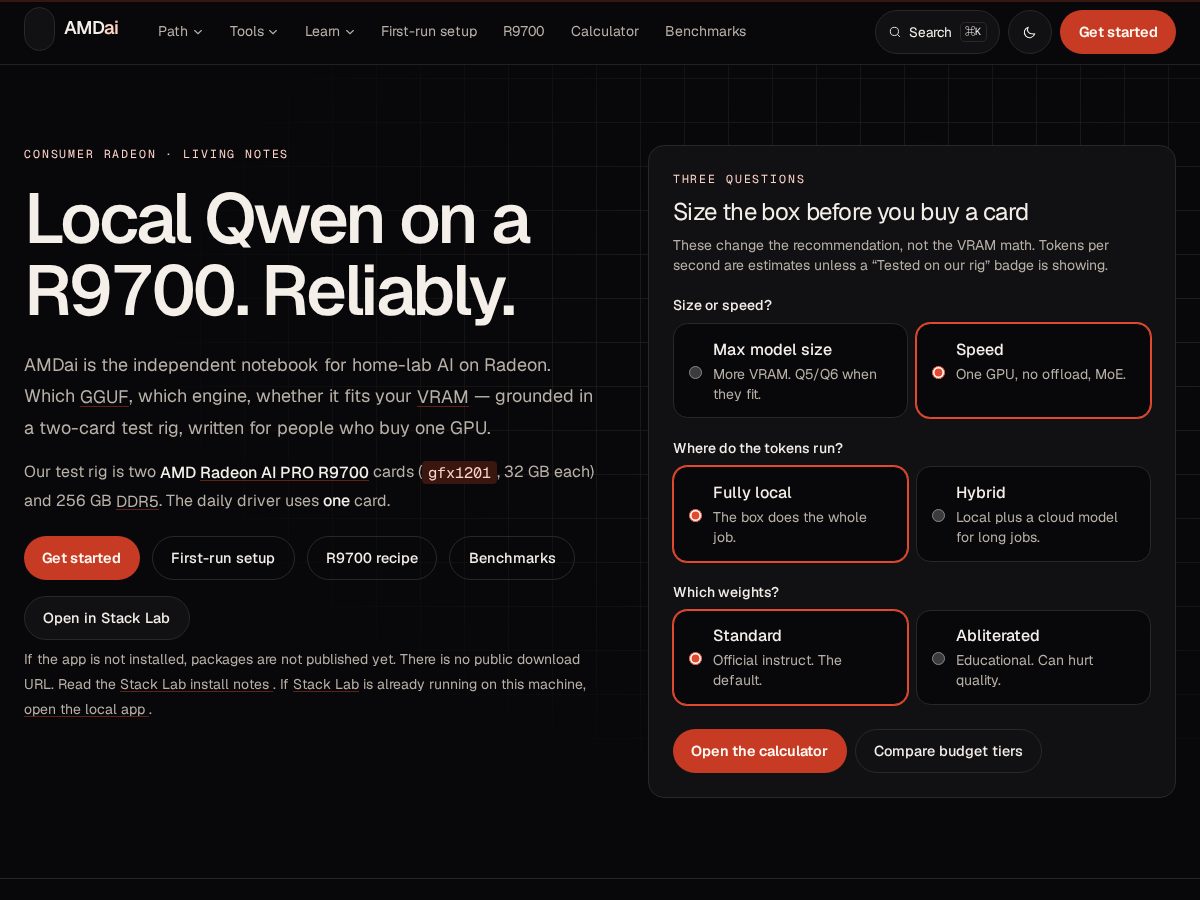Screen dimensions: 1200x900
Task: Click Benchmarks button next to R9700 recipe
Action: pos(512,558)
